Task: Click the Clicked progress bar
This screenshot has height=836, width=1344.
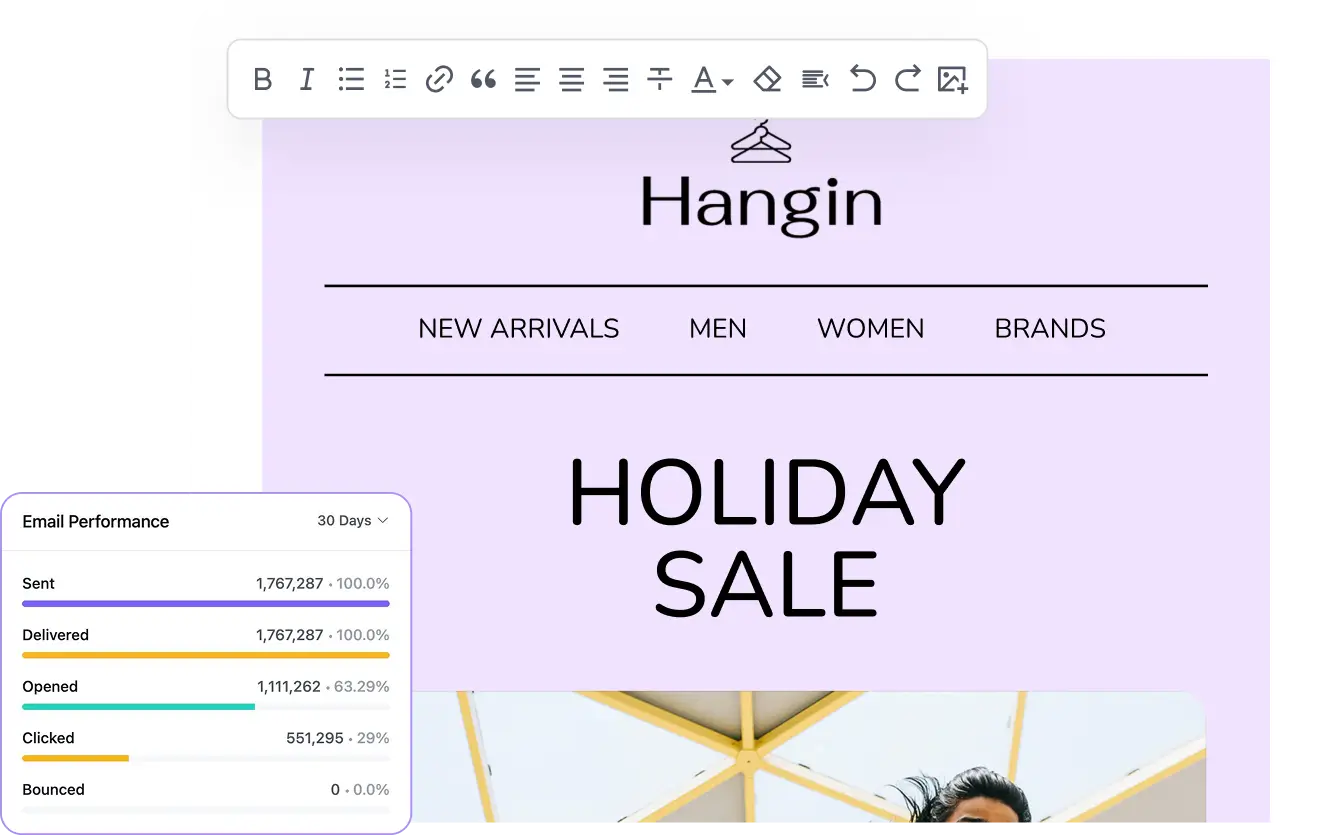Action: click(206, 758)
